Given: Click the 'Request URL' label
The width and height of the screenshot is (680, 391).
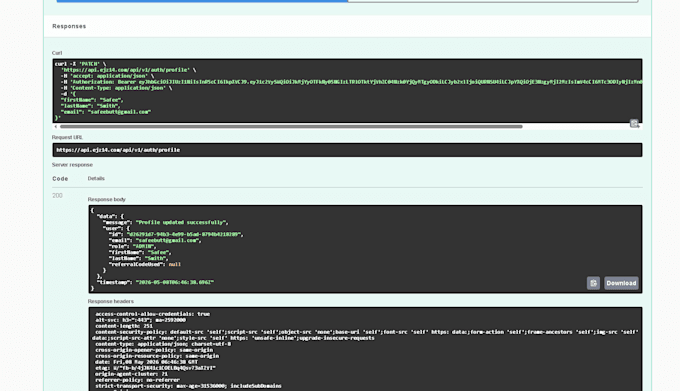Looking at the screenshot, I should click(x=67, y=137).
